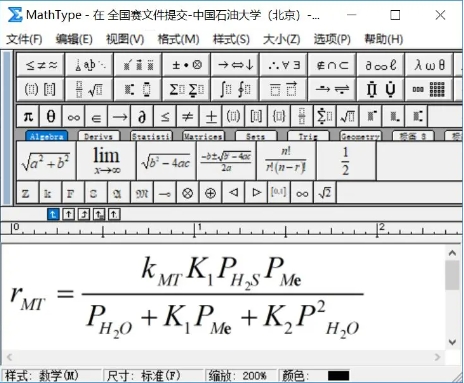The height and width of the screenshot is (383, 464).
Task: Click the vertical scrollbar up arrow
Action: tap(452, 253)
